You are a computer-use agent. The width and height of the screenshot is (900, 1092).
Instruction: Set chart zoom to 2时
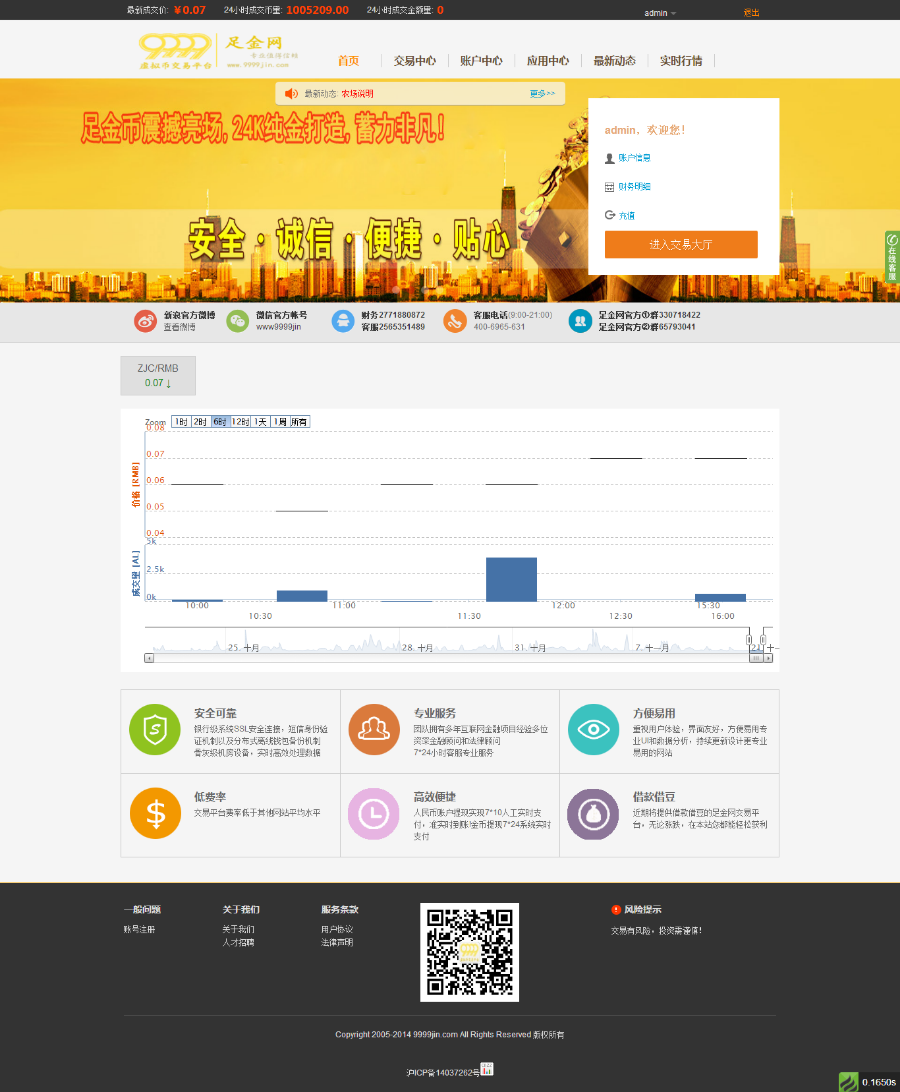(201, 421)
